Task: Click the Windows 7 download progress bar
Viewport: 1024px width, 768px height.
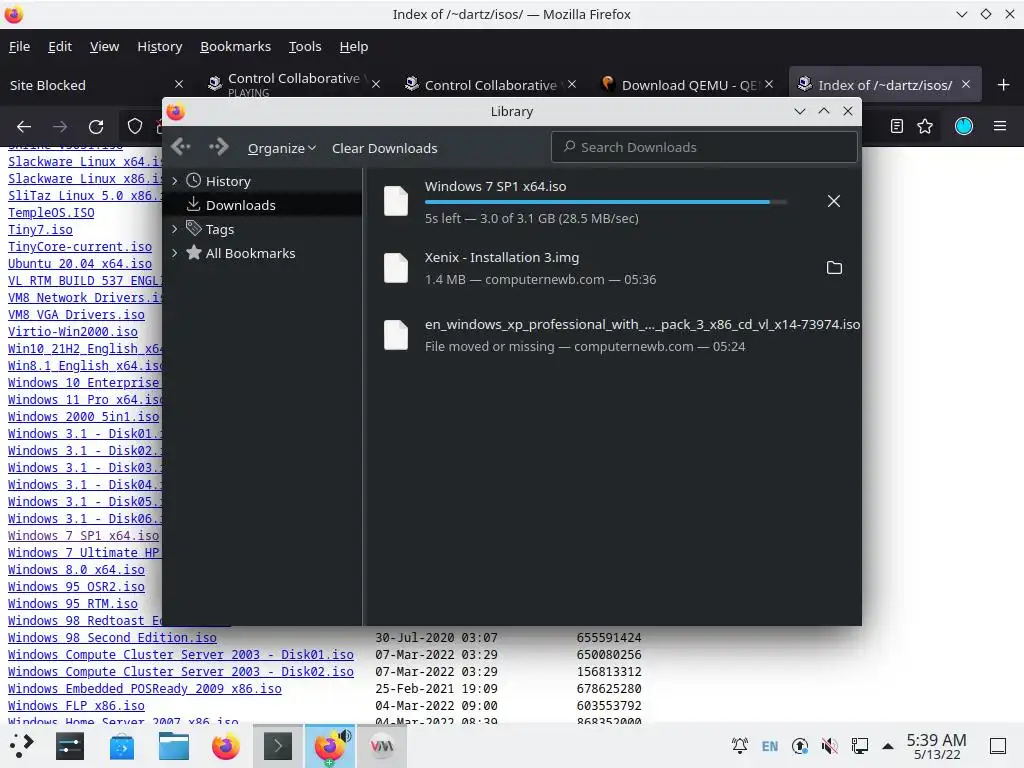Action: (605, 202)
